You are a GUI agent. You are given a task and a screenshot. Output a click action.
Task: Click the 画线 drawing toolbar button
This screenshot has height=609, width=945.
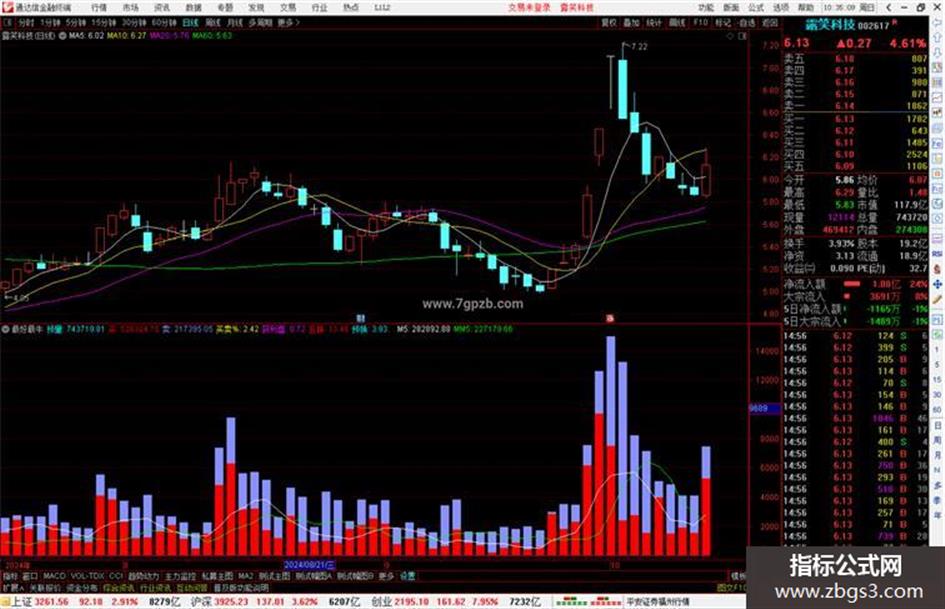(x=677, y=22)
